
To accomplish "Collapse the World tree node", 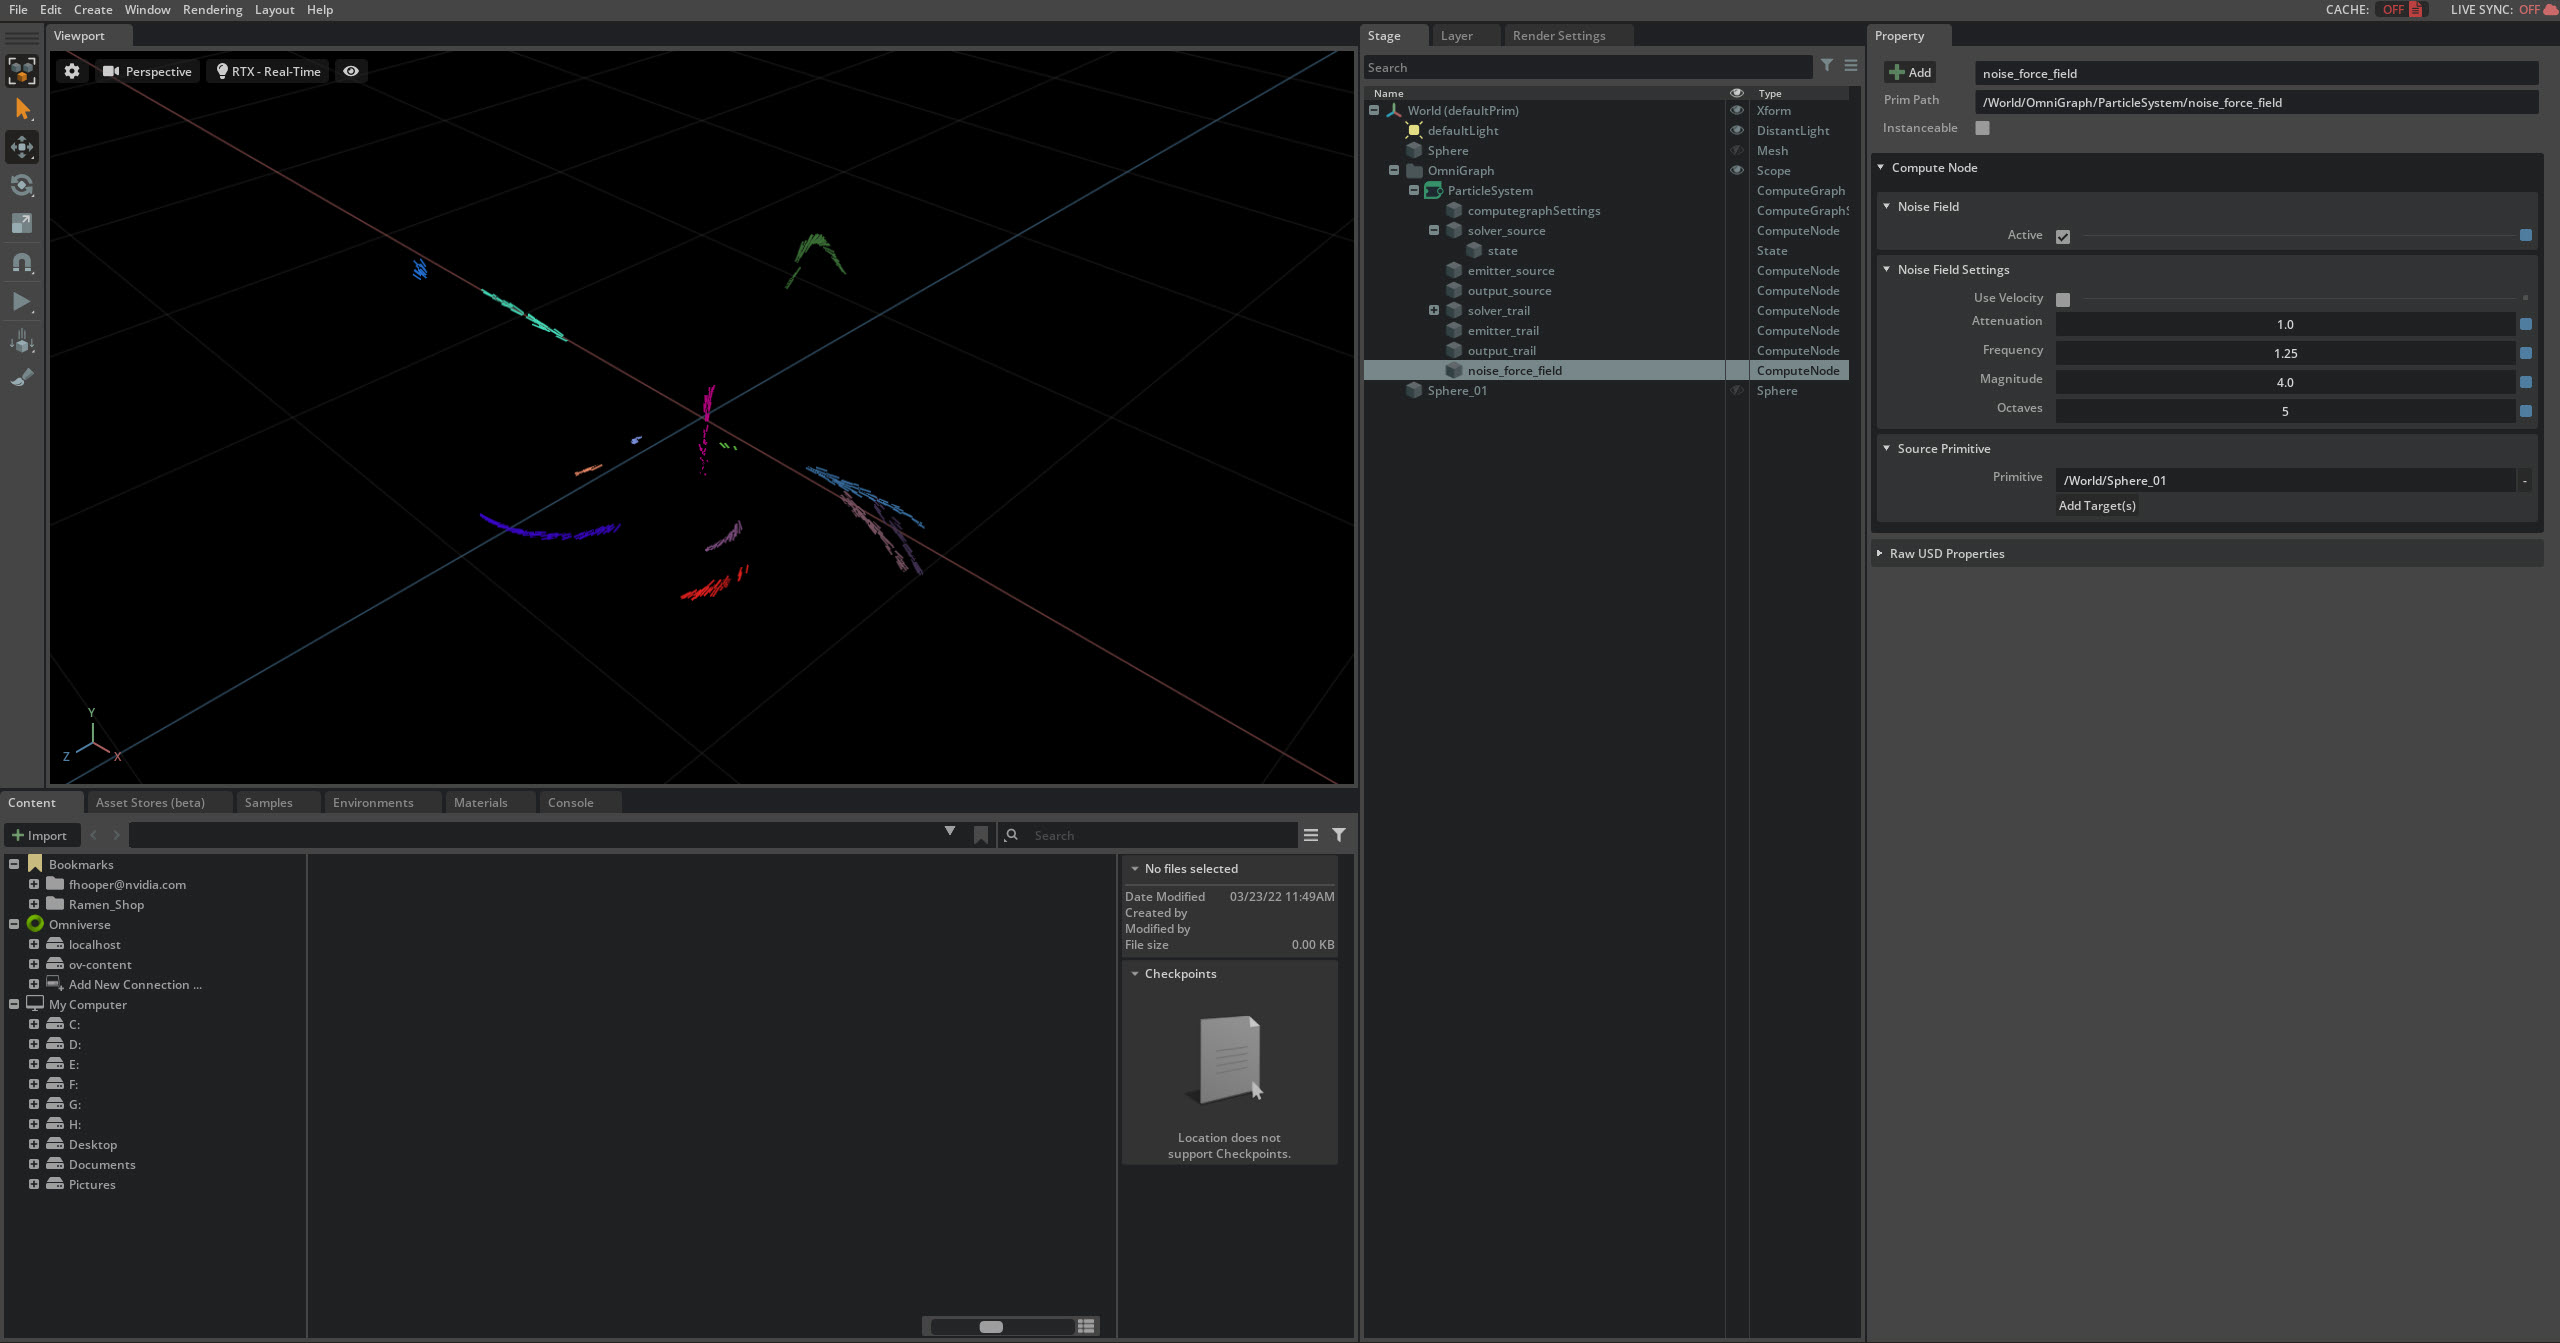I will [1374, 110].
